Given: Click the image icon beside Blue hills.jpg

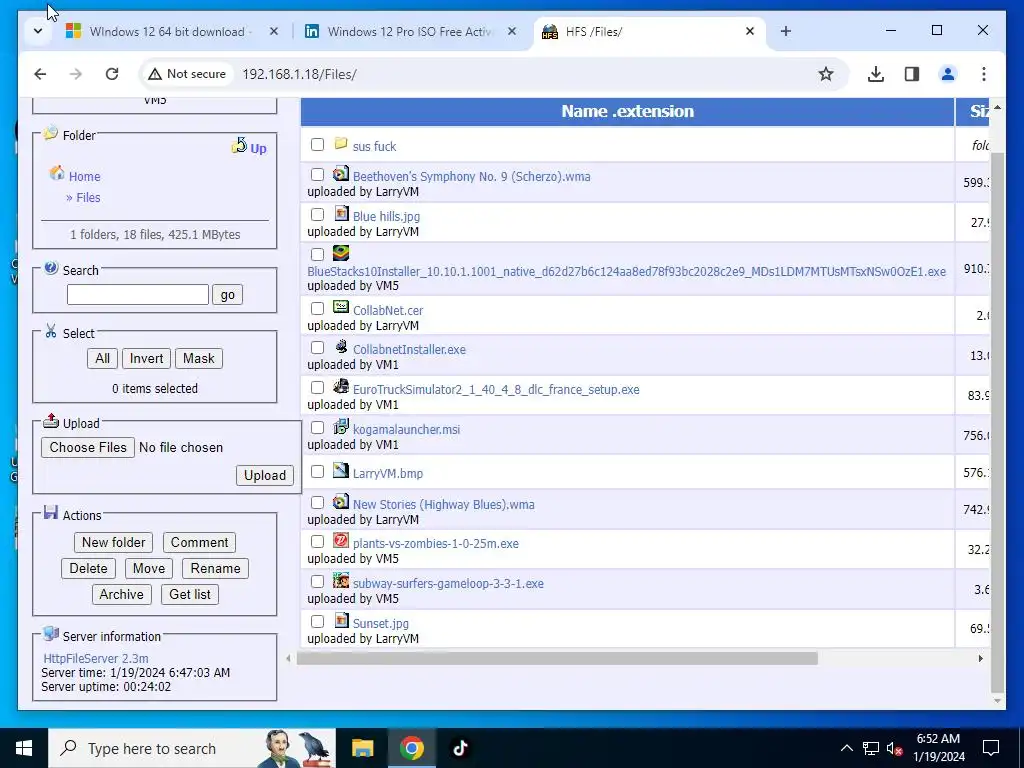Looking at the screenshot, I should pyautogui.click(x=342, y=214).
